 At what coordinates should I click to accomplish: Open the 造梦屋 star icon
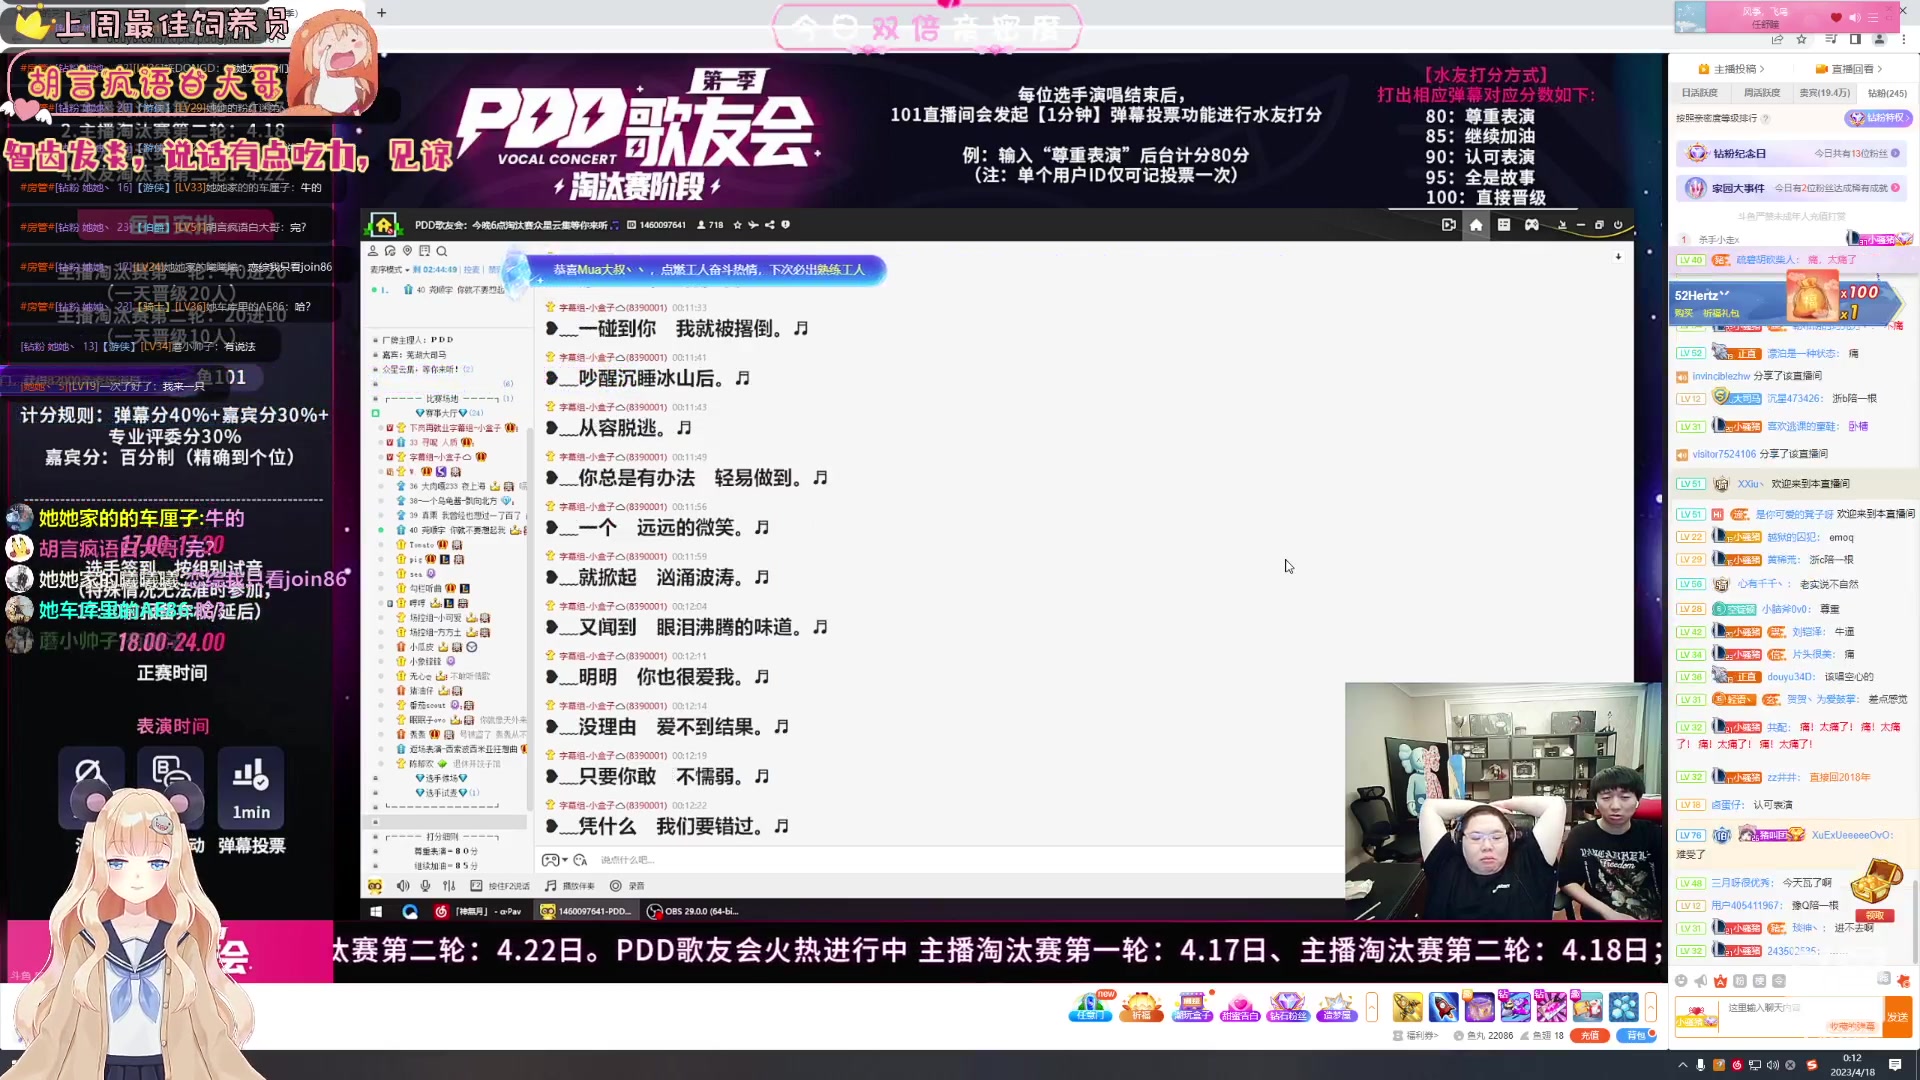(1336, 1007)
